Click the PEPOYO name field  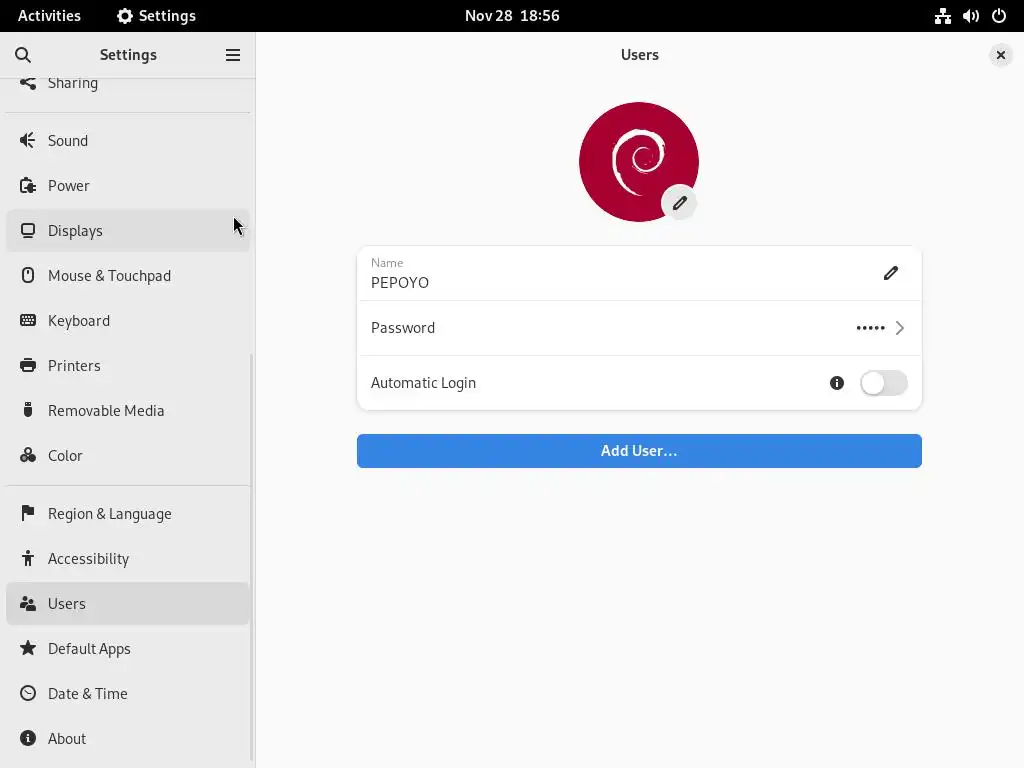(639, 273)
